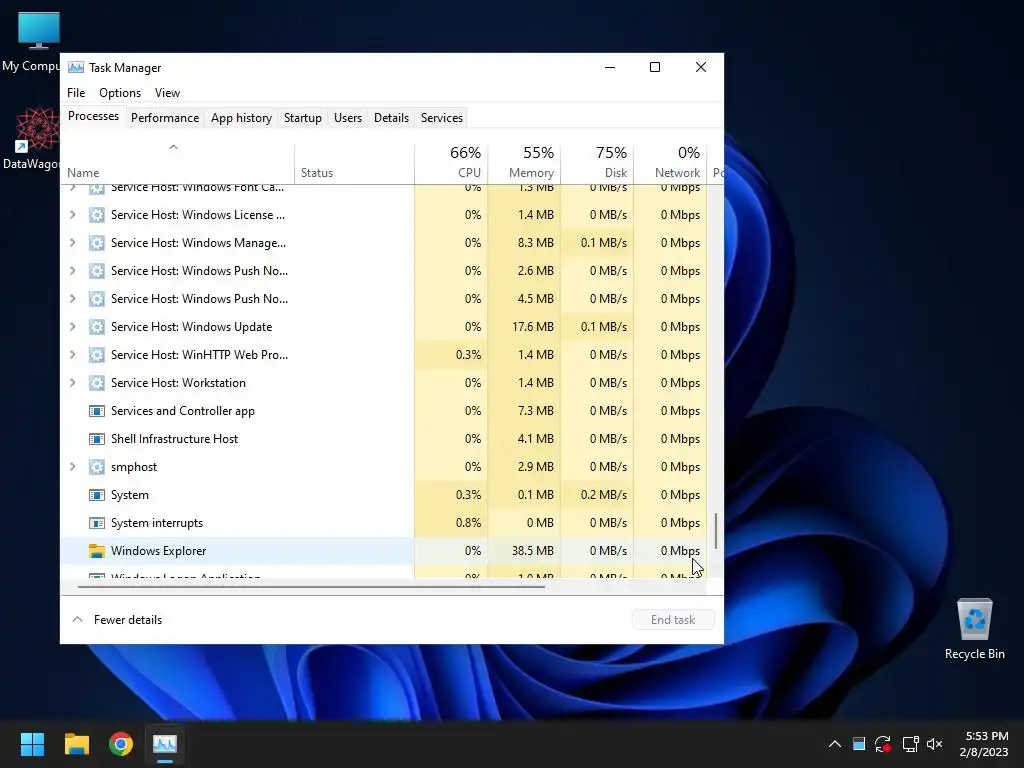Select the My Computer desktop icon

(x=31, y=42)
